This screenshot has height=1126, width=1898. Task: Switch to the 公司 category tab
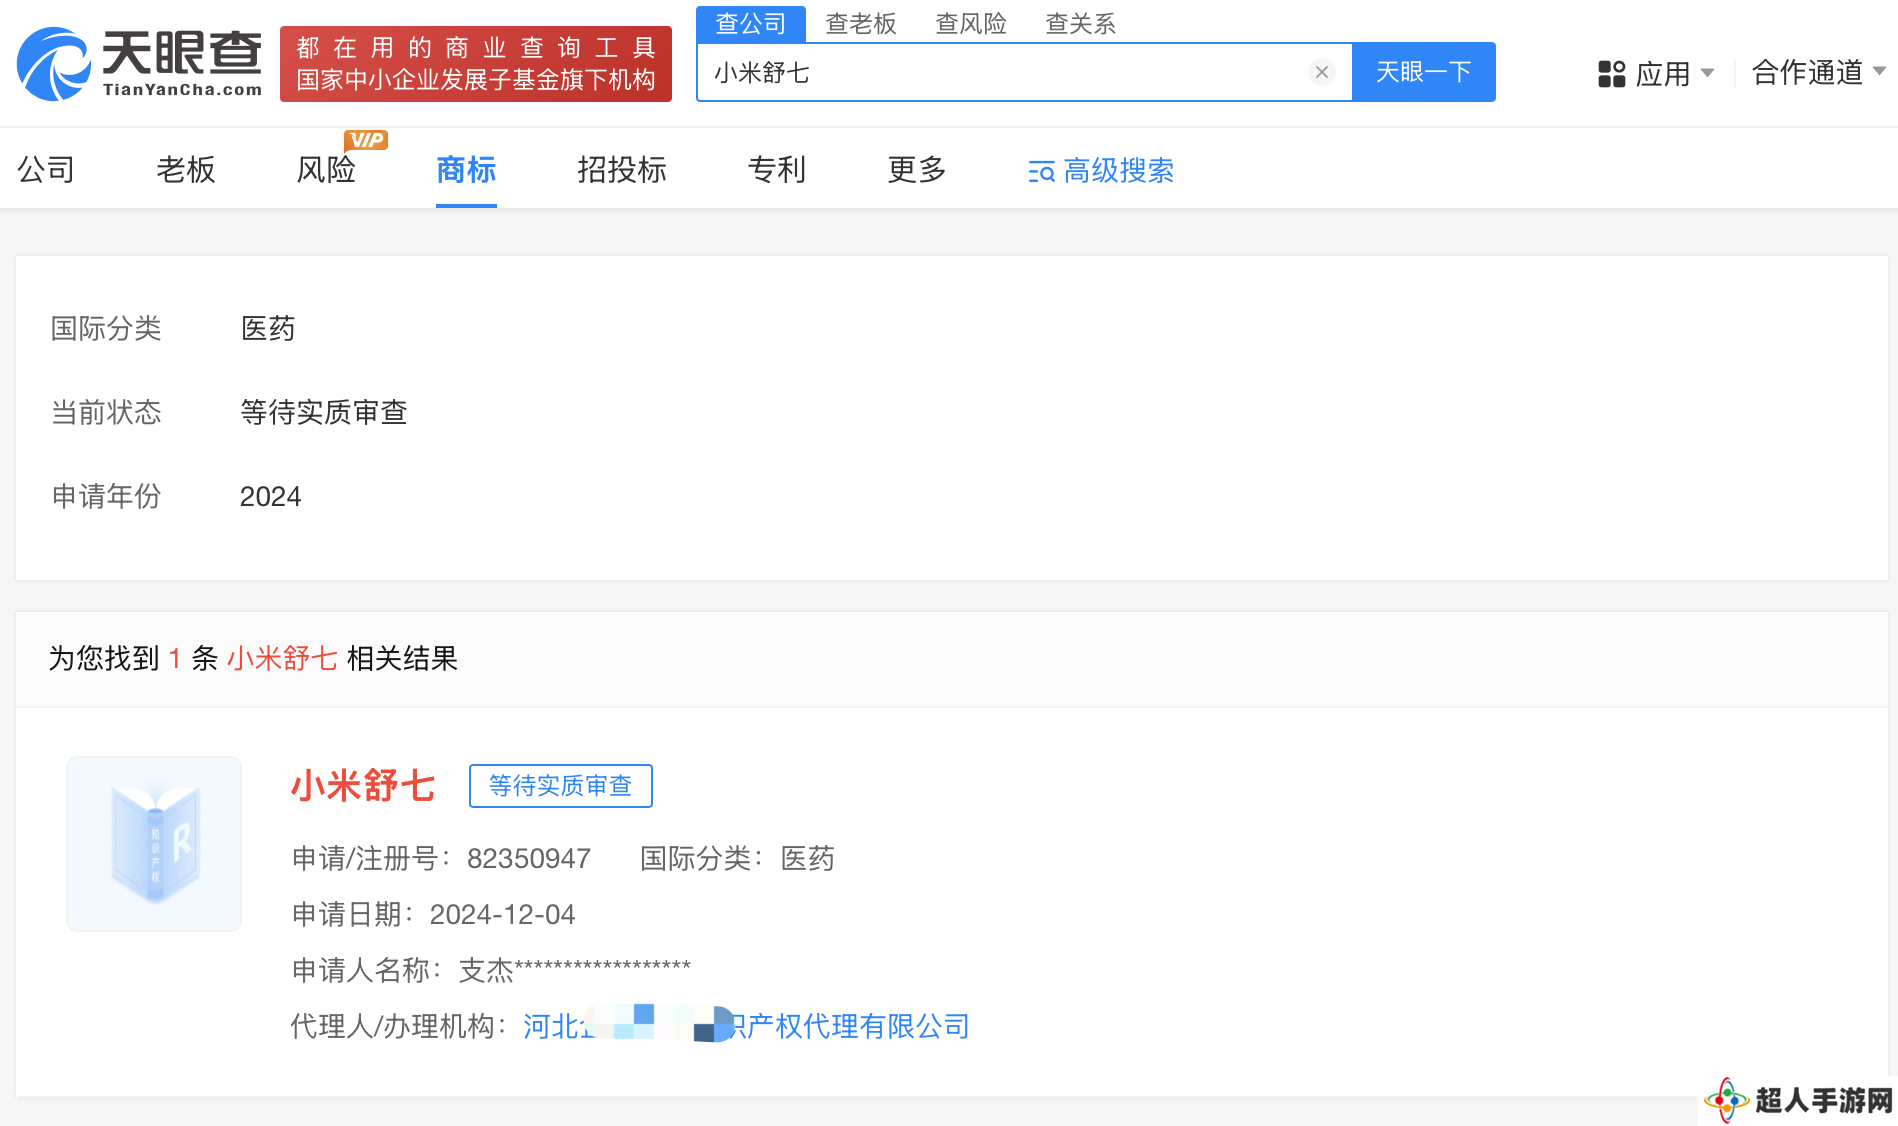point(46,170)
